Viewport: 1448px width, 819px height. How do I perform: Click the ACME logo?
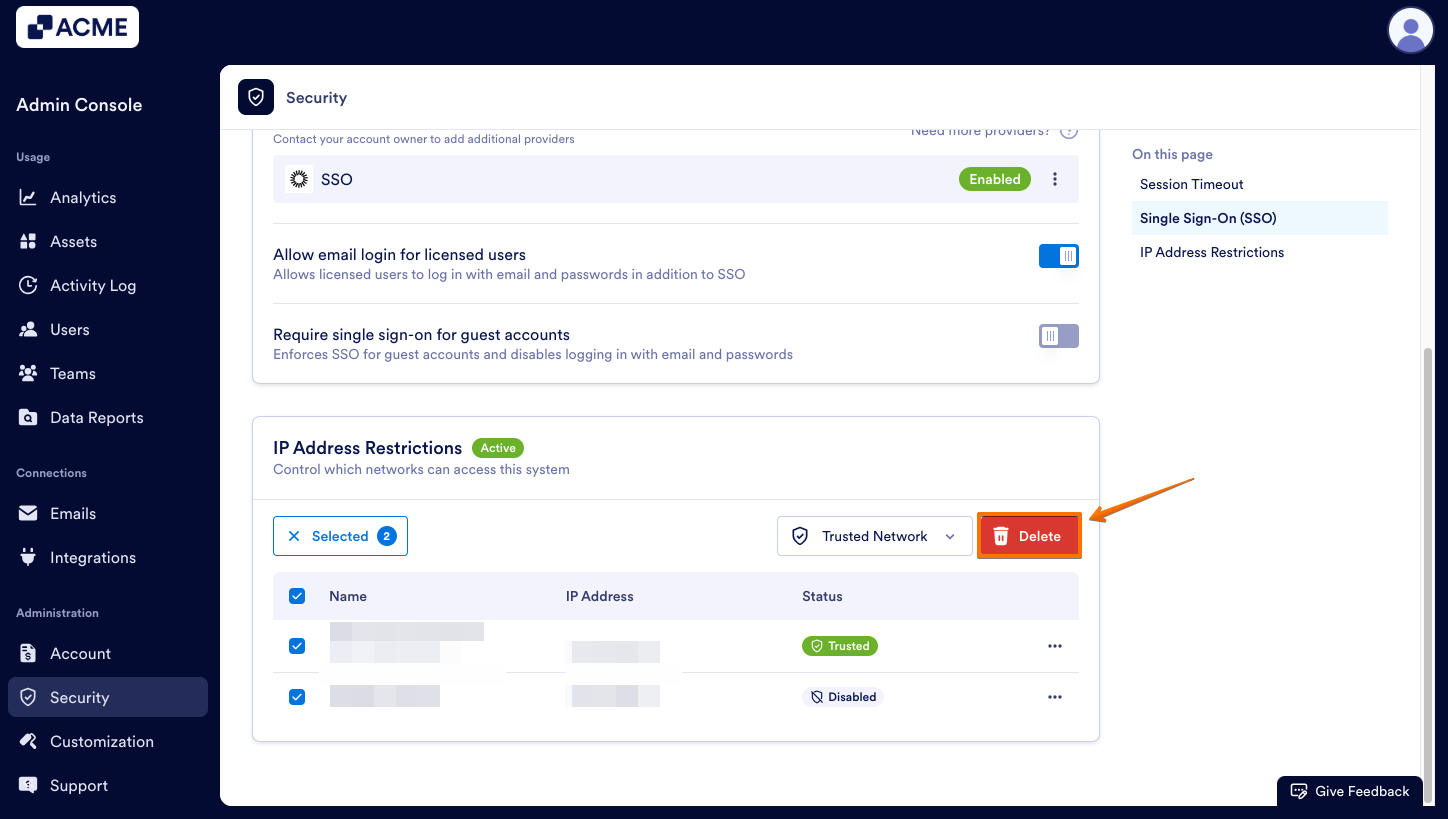pos(77,27)
